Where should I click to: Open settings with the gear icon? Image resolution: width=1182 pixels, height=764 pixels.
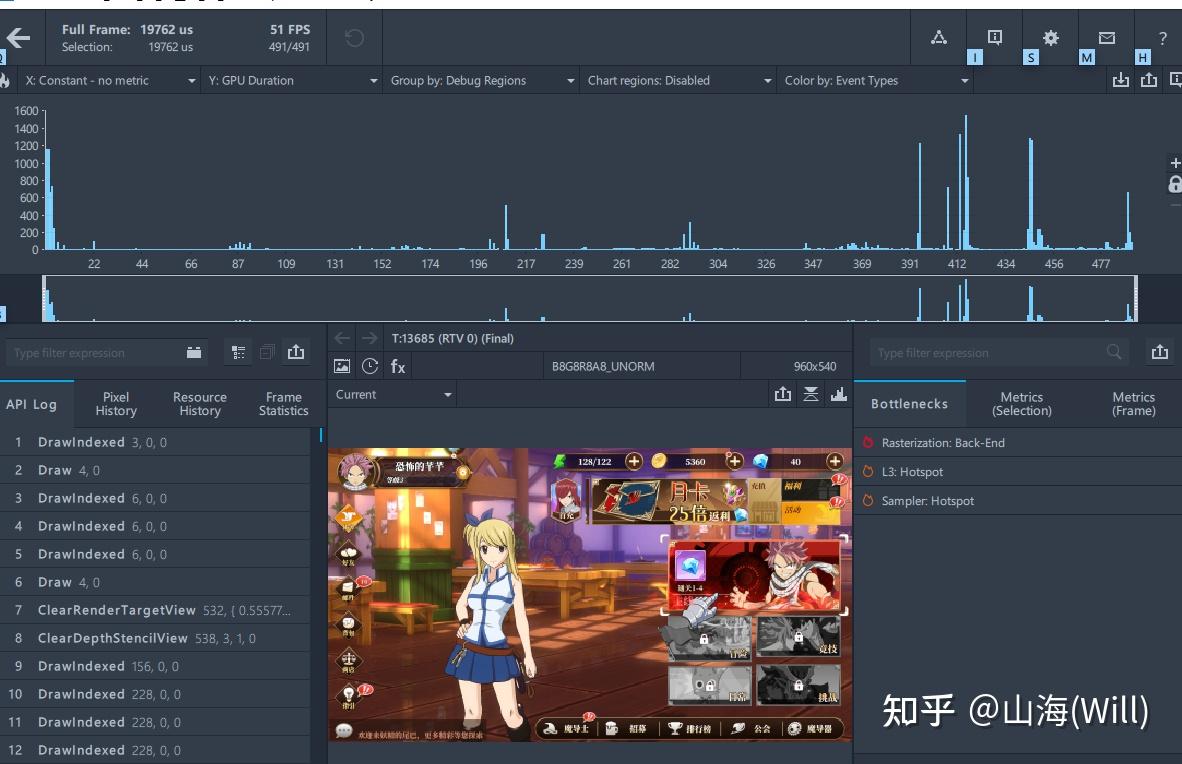tap(1051, 38)
